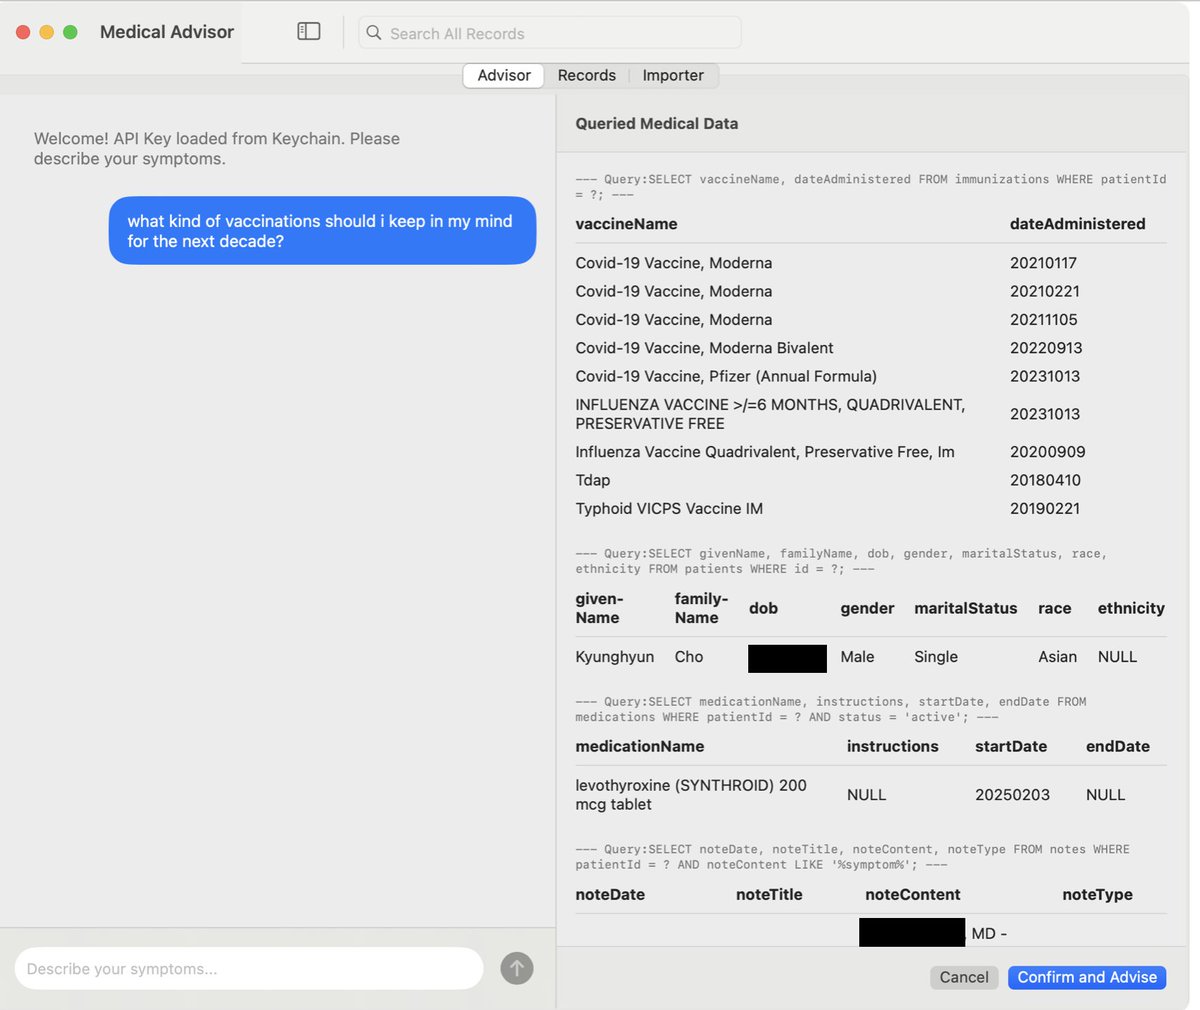Image resolution: width=1200 pixels, height=1010 pixels.
Task: Select the Tdap vaccine row
Action: pyautogui.click(x=870, y=480)
